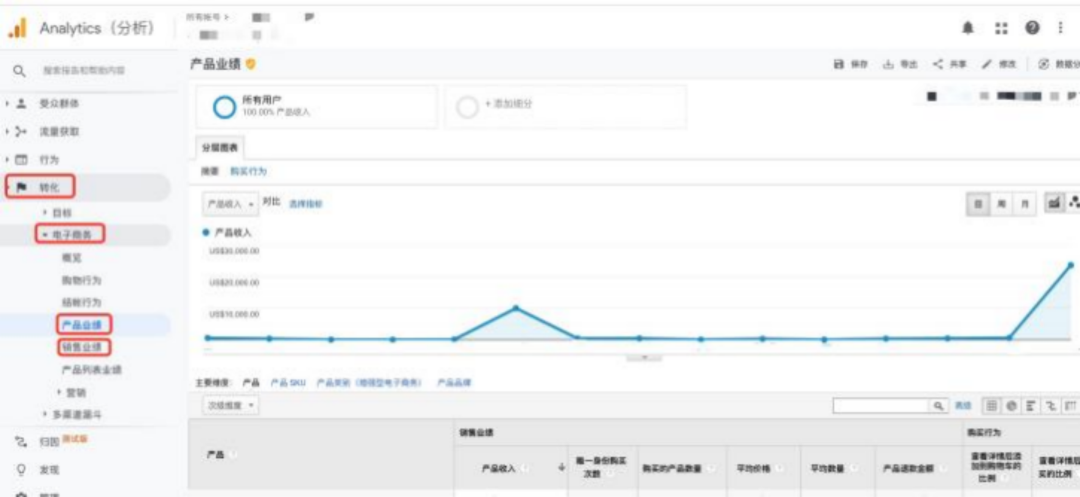
Task: Open the 产品列表业绩 report
Action: (92, 370)
